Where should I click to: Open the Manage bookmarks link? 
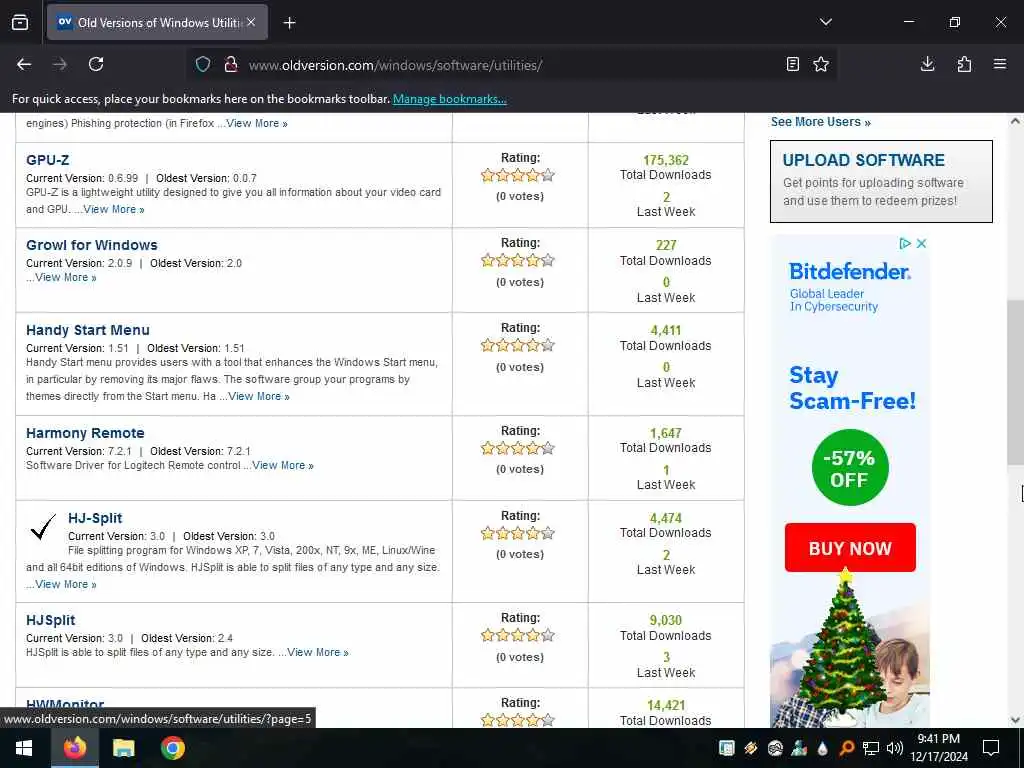tap(449, 99)
